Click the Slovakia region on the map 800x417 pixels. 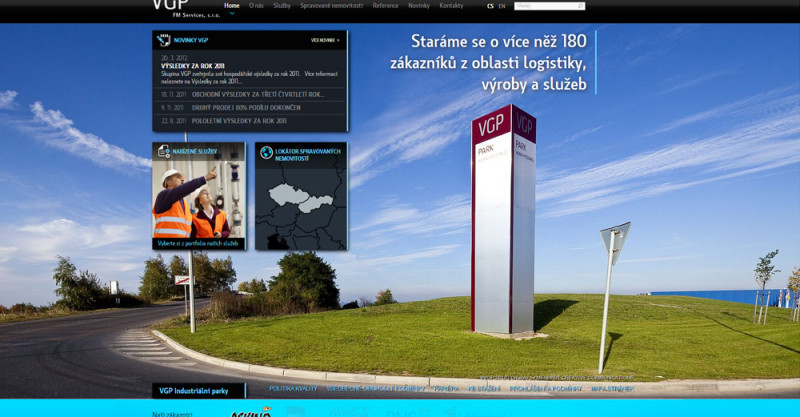316,204
